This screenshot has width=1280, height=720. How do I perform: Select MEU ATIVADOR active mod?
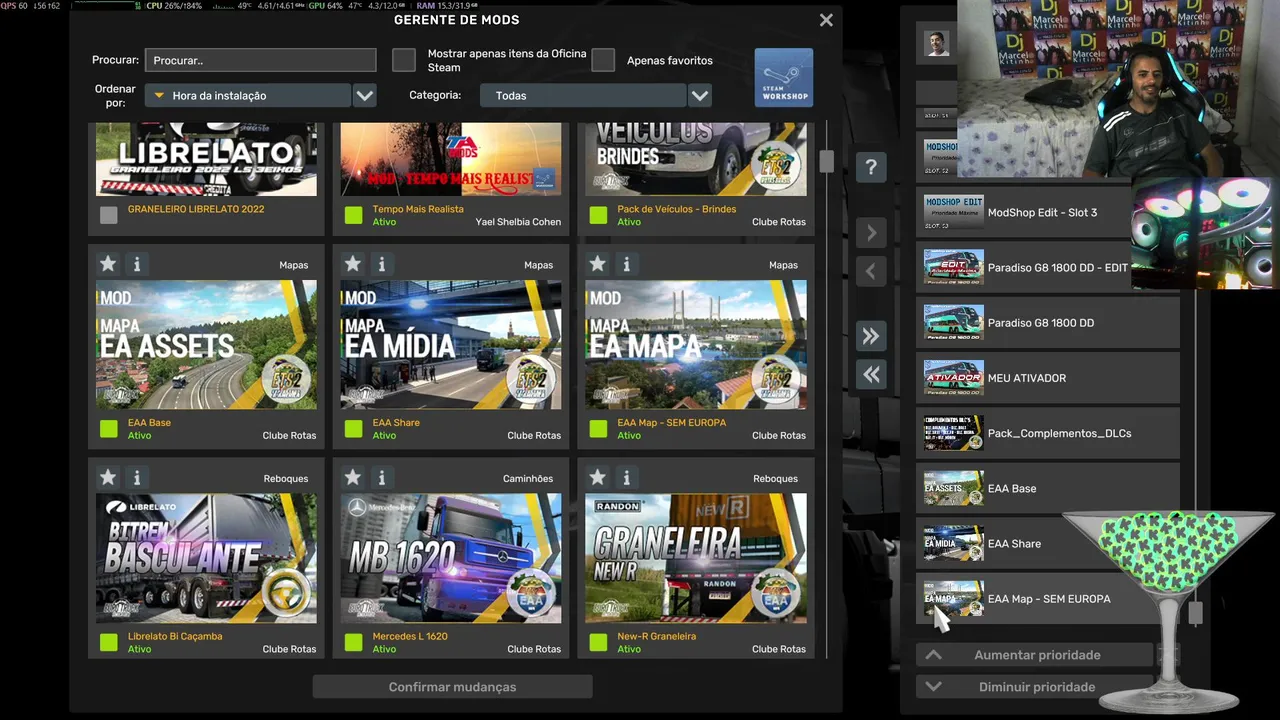[1048, 378]
